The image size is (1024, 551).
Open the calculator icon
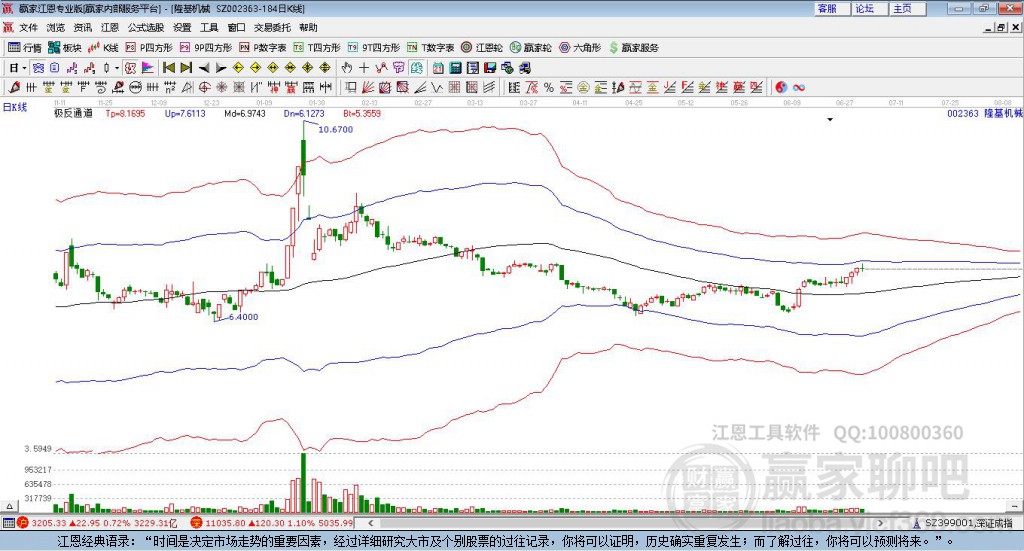click(x=455, y=68)
